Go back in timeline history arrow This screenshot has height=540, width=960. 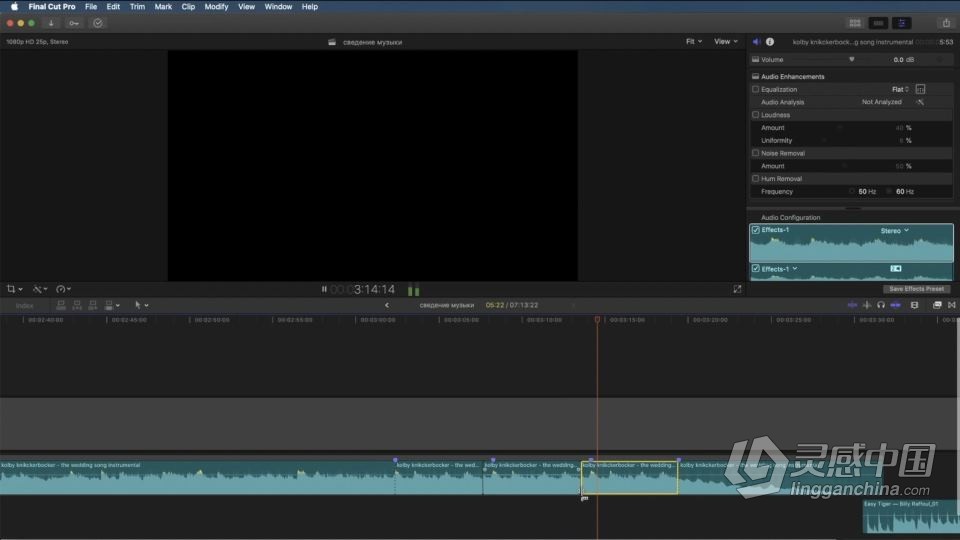pos(386,305)
